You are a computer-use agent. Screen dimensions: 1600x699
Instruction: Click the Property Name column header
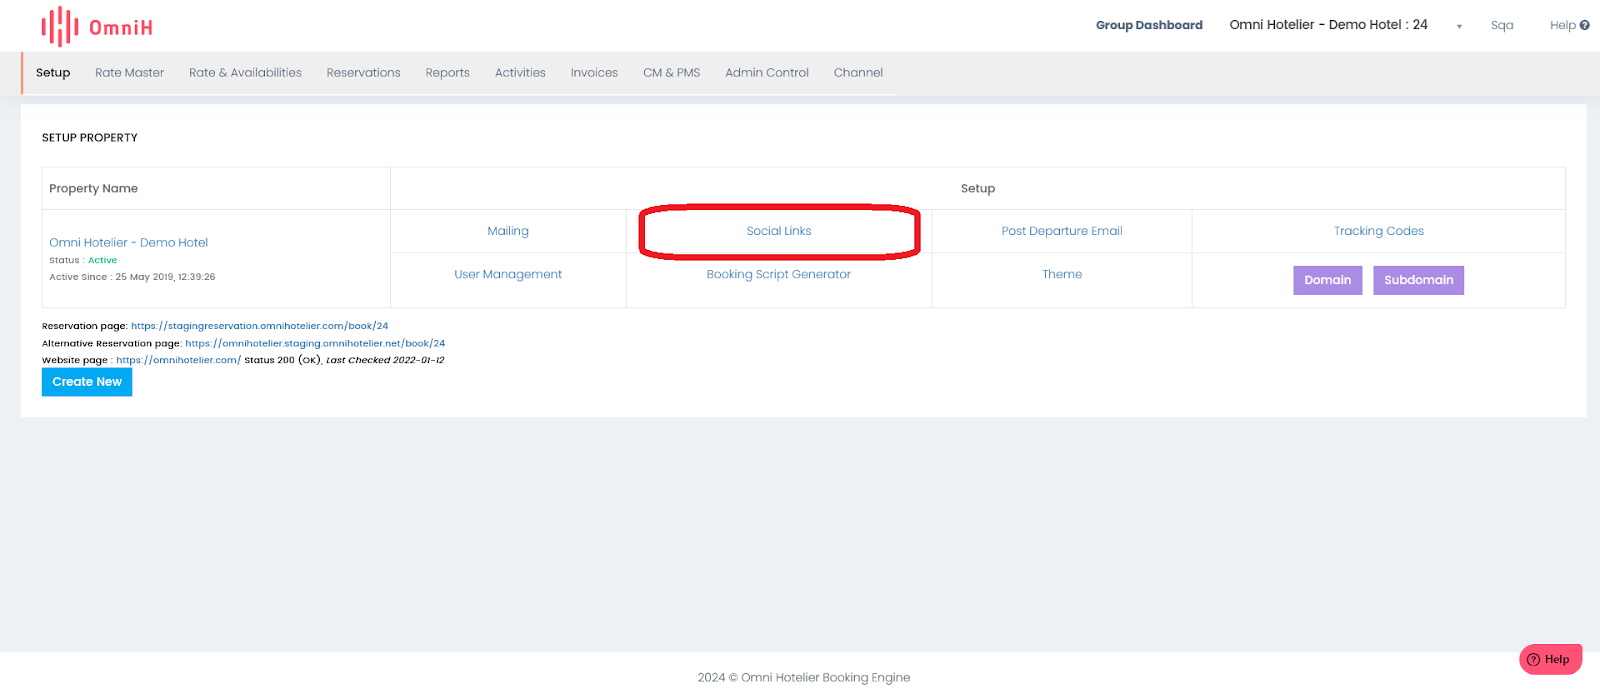click(94, 188)
